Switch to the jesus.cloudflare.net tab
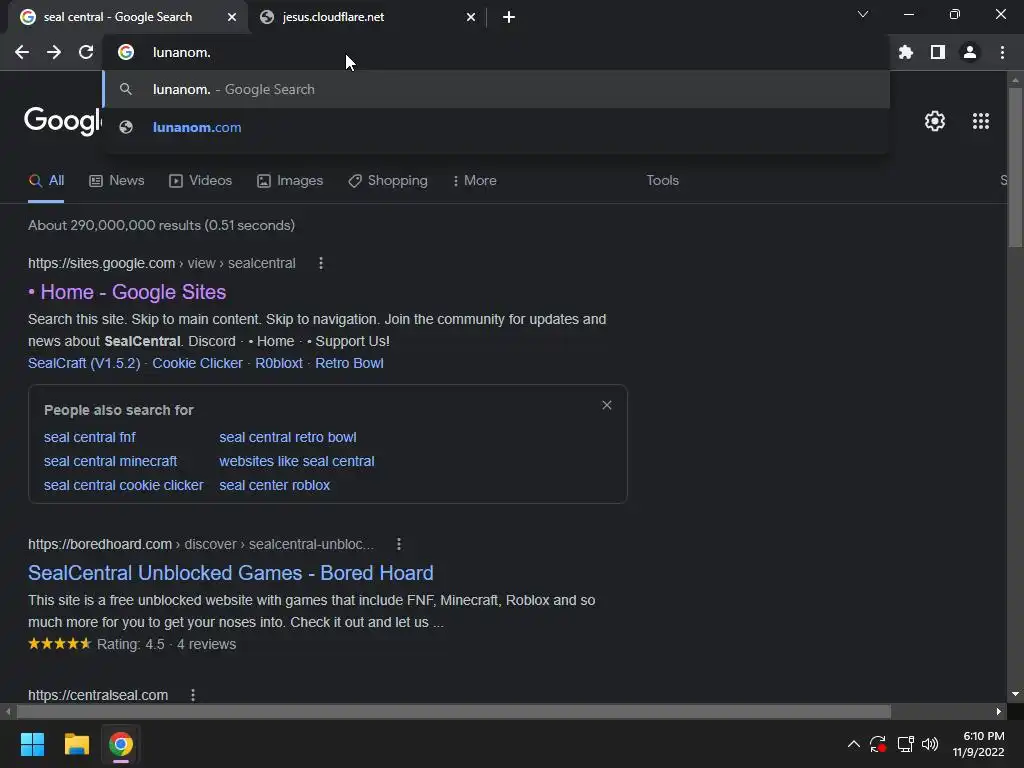This screenshot has height=768, width=1024. pos(366,17)
